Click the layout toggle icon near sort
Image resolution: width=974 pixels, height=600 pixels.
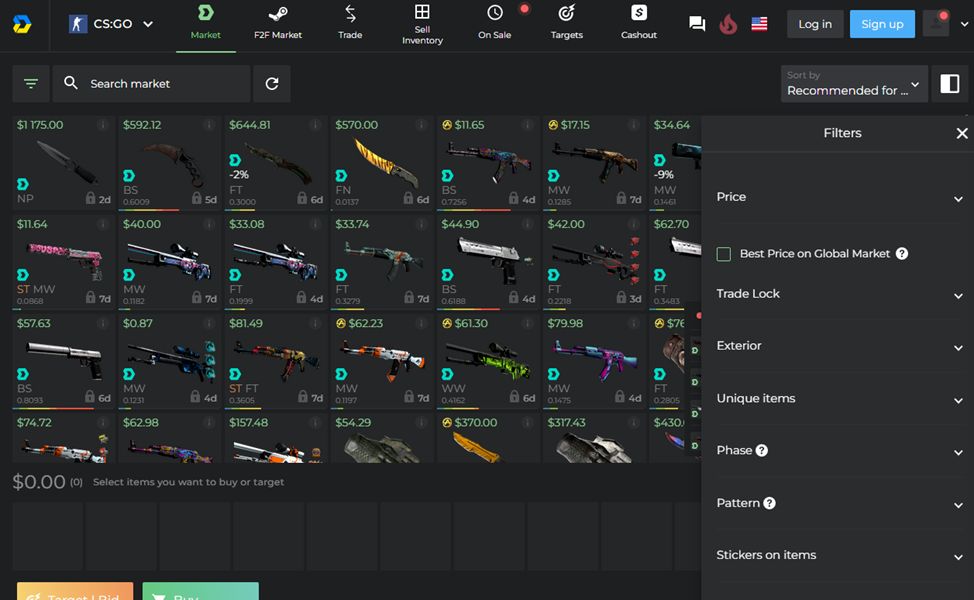click(948, 83)
